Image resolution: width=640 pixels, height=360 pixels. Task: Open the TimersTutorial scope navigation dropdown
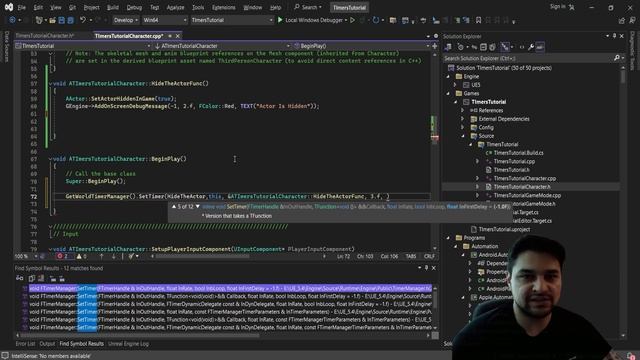click(x=83, y=46)
